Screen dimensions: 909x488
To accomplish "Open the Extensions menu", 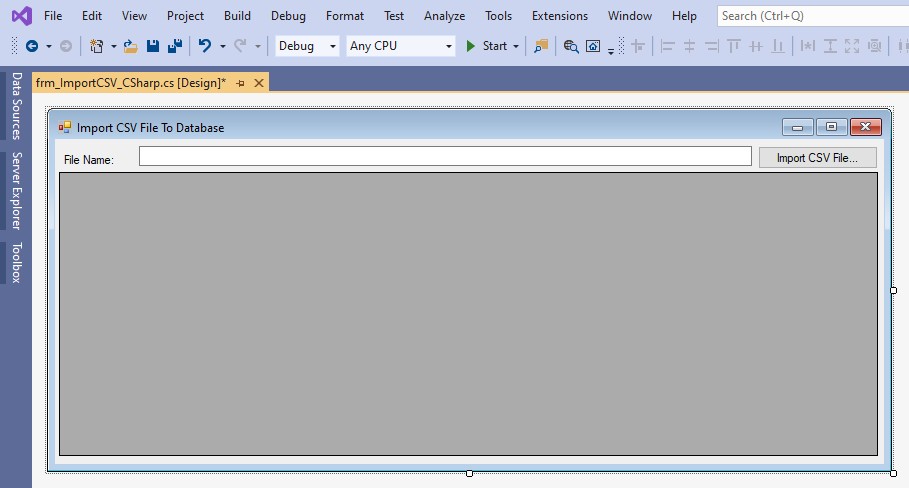I will pos(559,16).
